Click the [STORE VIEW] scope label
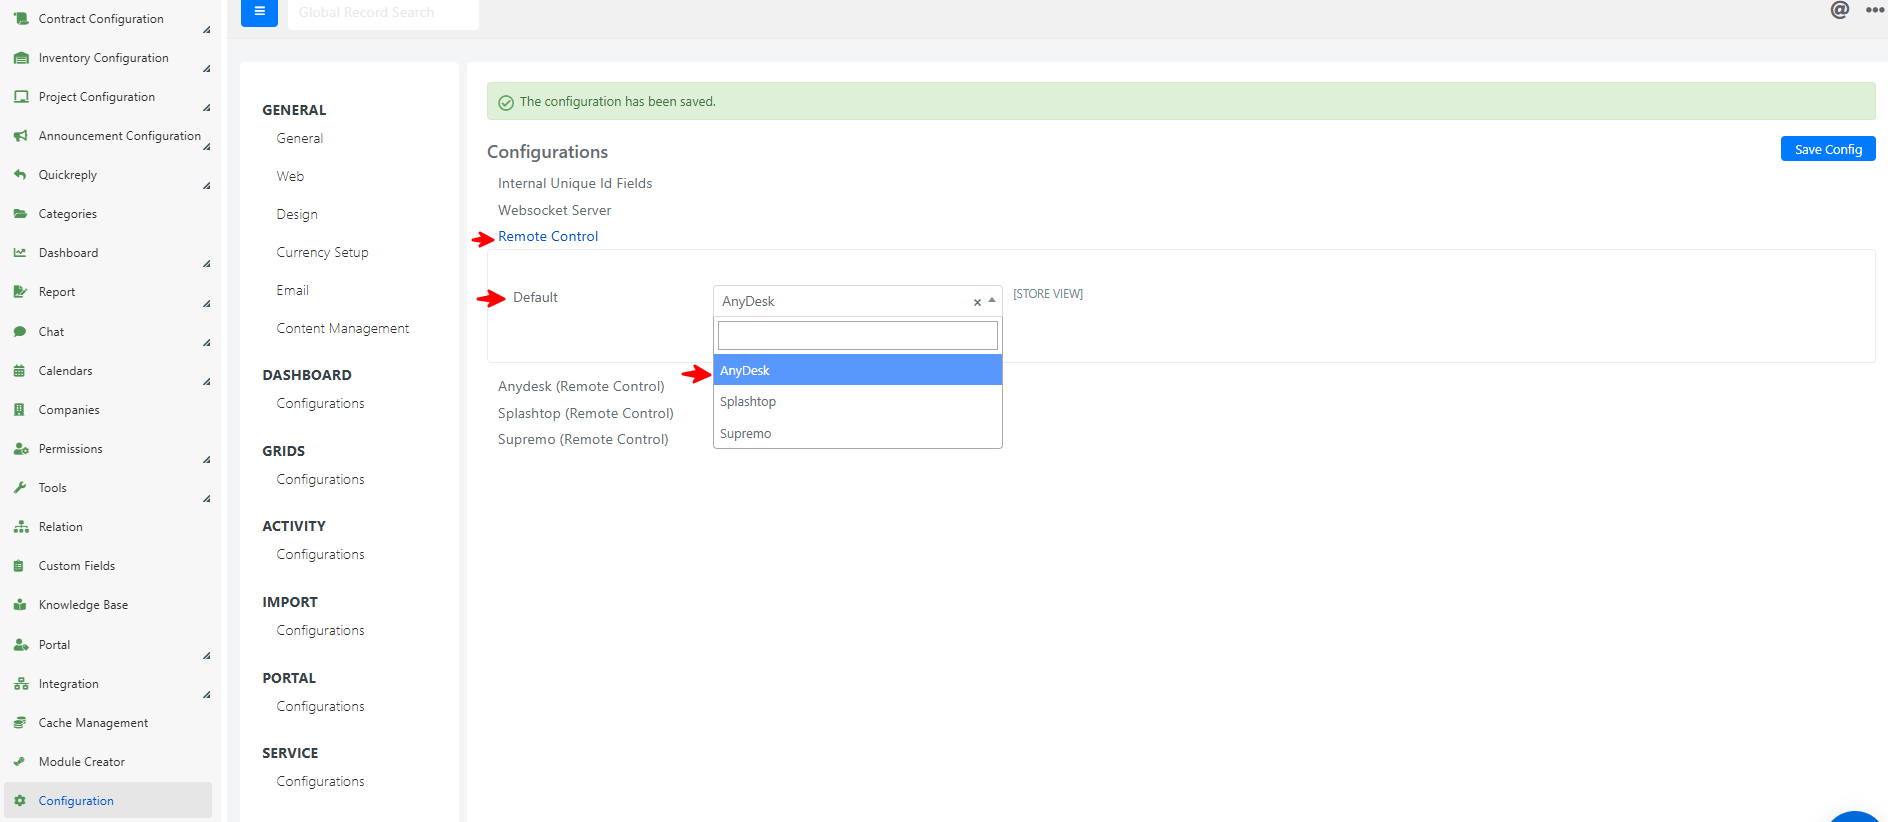This screenshot has width=1888, height=822. (x=1048, y=294)
